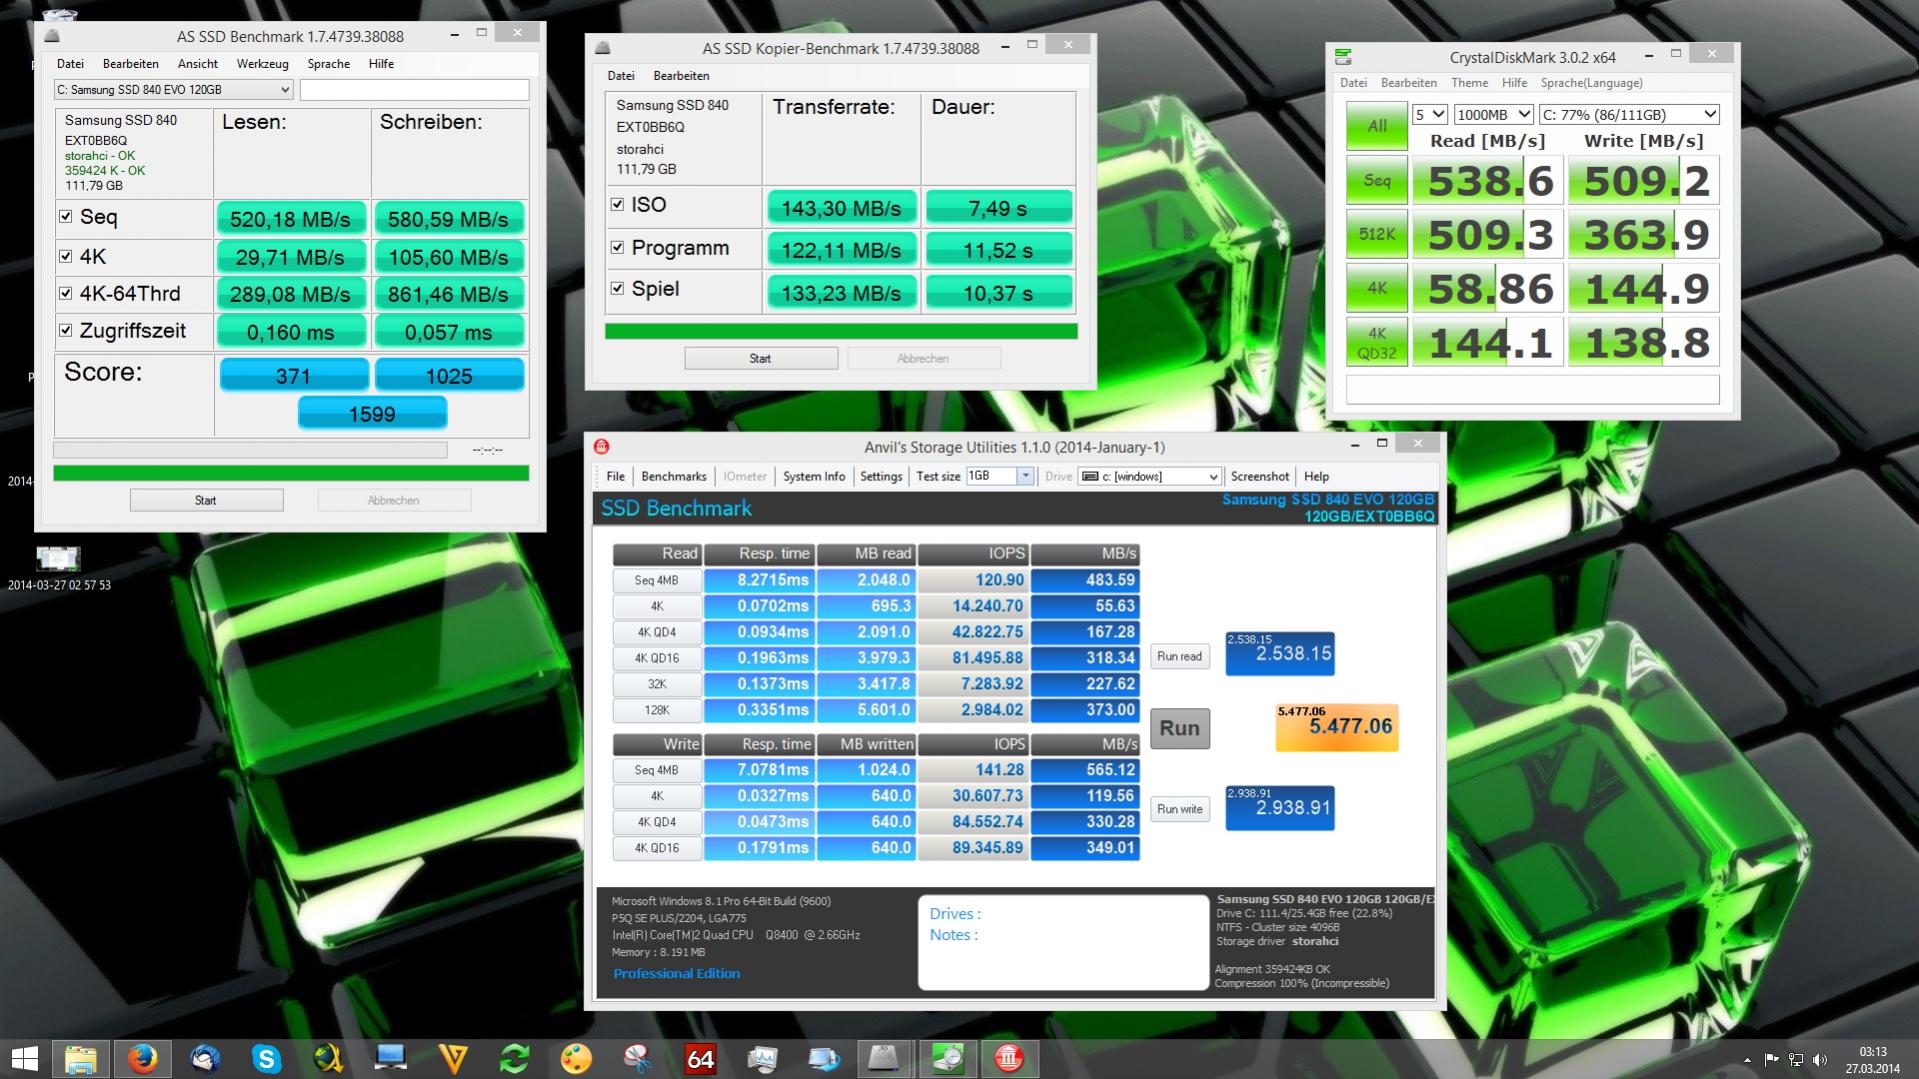
Task: Click the CrystalDiskMark comment field at bottom
Action: [1532, 390]
